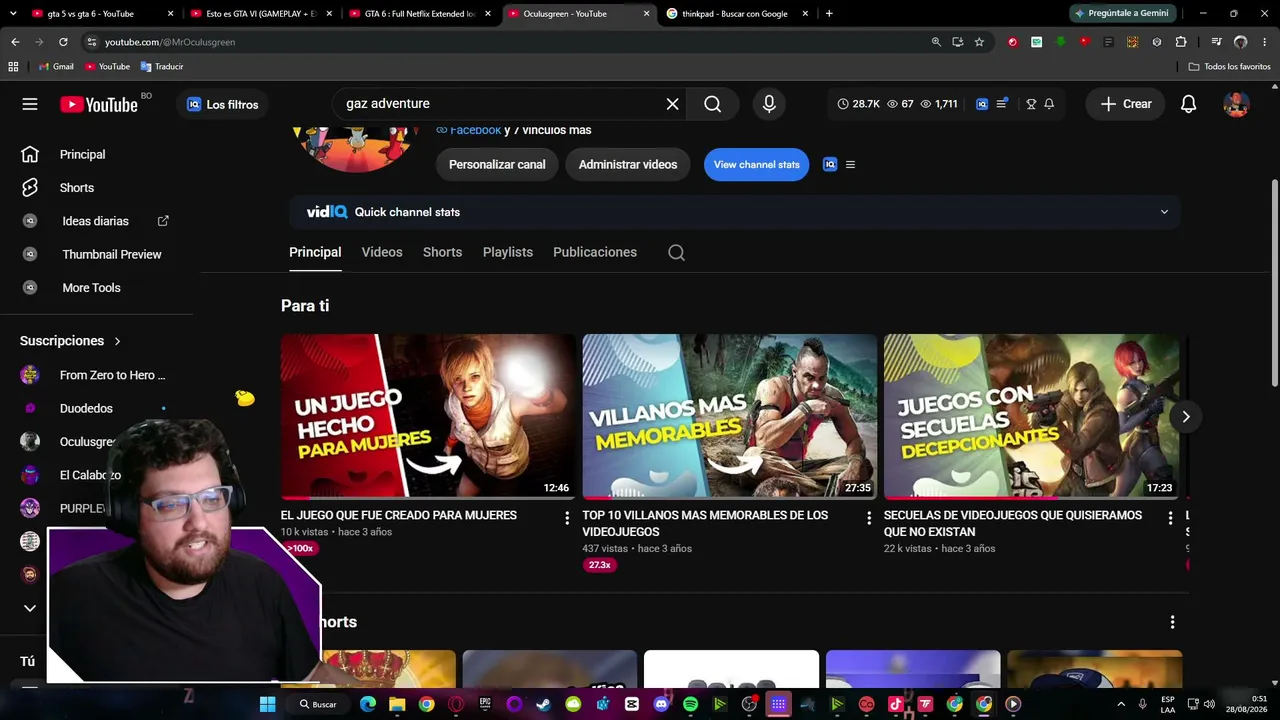This screenshot has height=720, width=1280.
Task: Click the Administrar videos button
Action: tap(628, 165)
